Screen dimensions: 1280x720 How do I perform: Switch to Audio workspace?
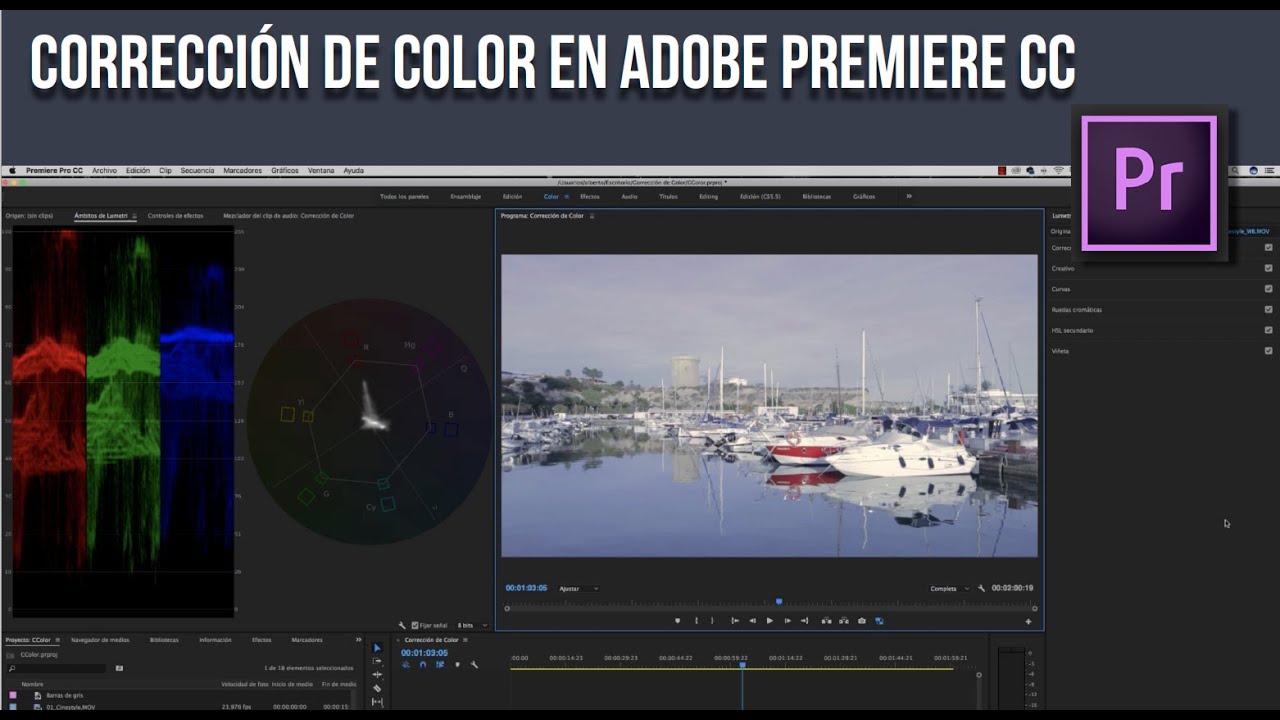tap(629, 196)
